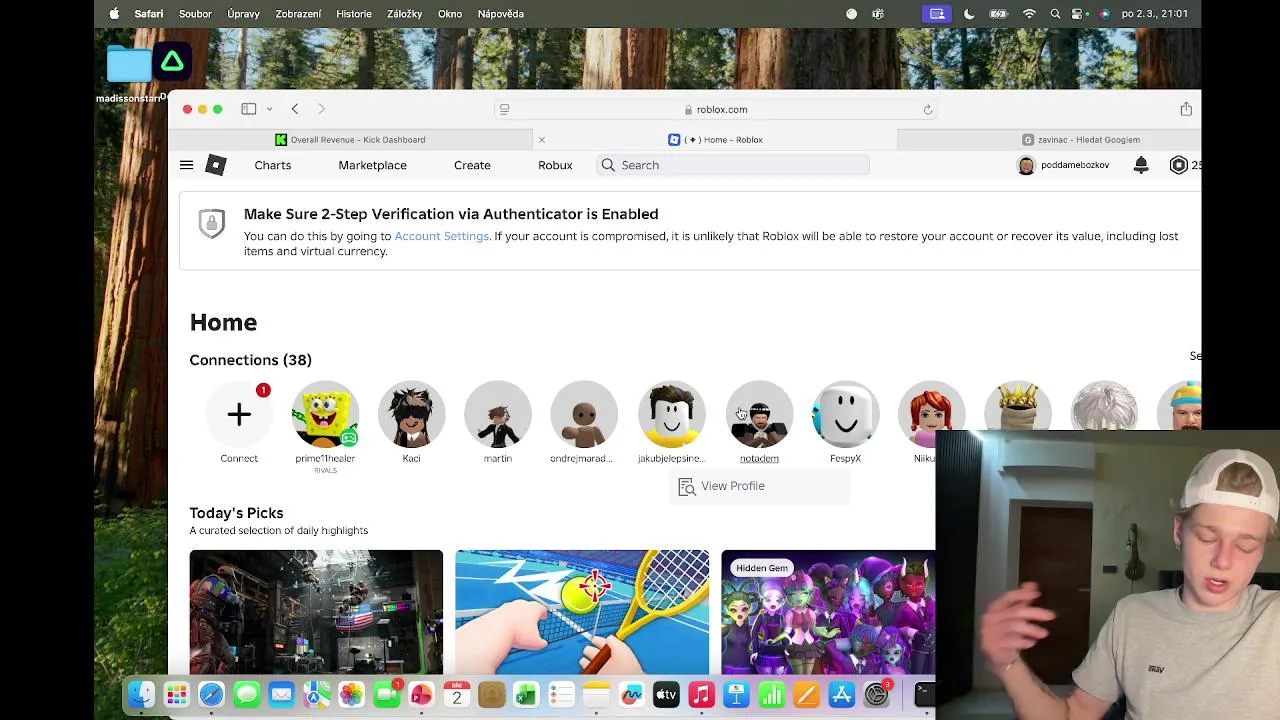Click the Connections (38) heading
1280x720 pixels.
click(250, 360)
